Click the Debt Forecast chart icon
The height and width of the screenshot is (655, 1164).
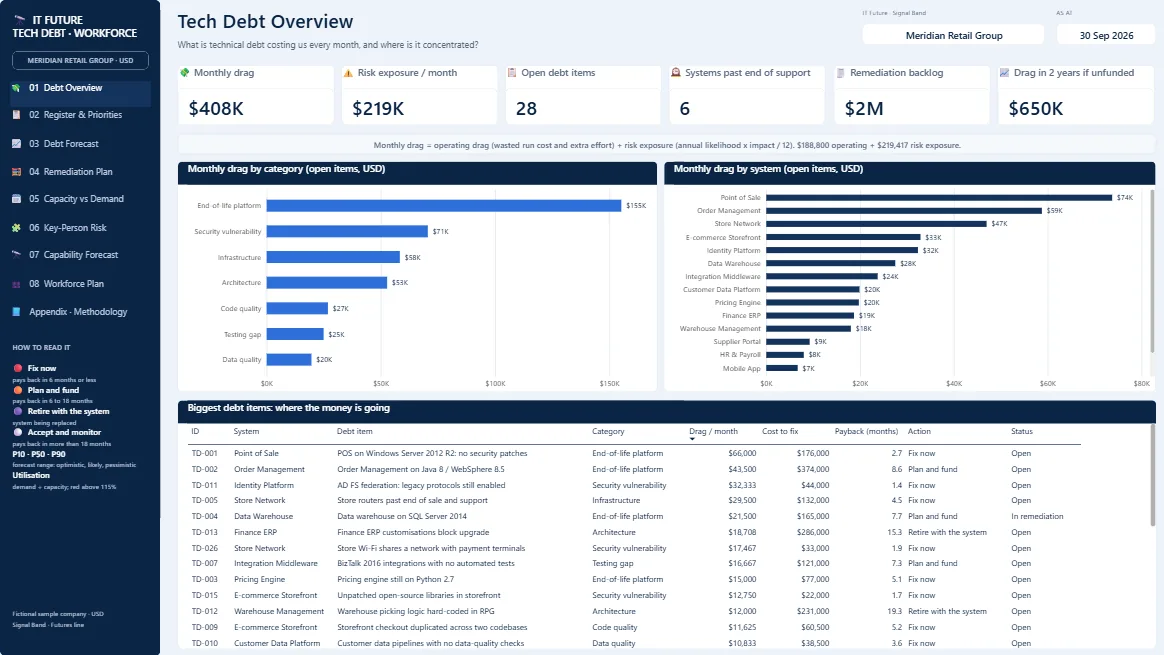tap(16, 143)
